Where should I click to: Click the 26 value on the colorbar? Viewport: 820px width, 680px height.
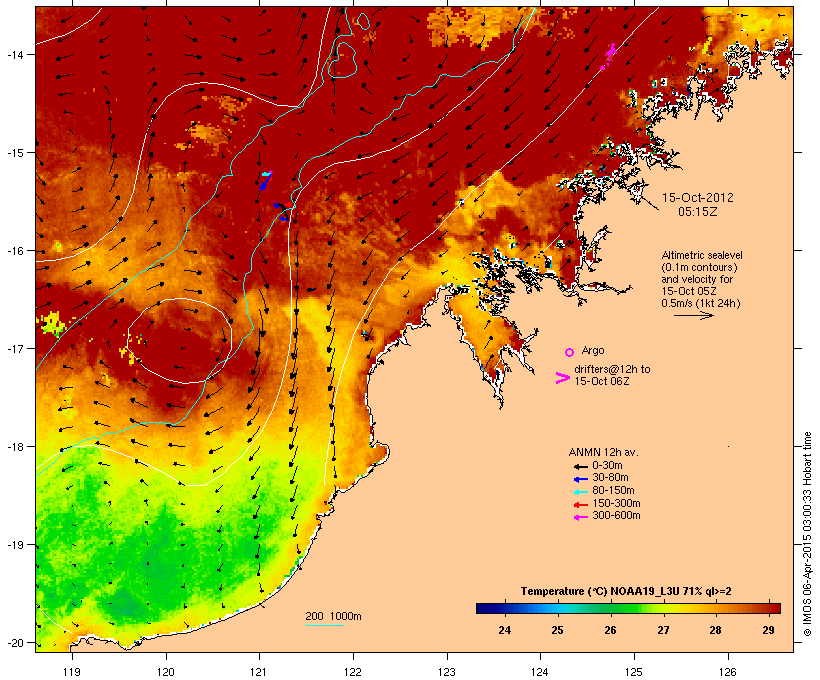pyautogui.click(x=610, y=630)
